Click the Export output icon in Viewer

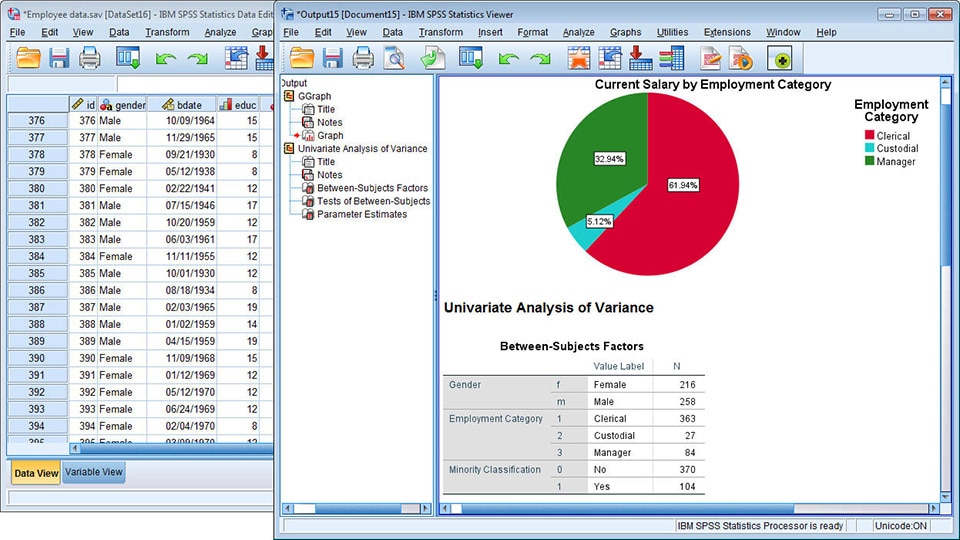433,59
